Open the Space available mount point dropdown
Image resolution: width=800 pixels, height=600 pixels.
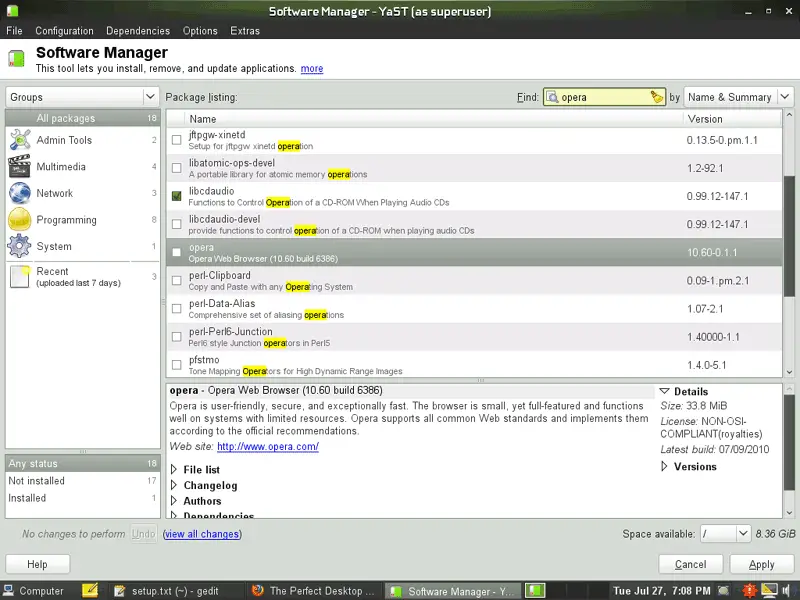[724, 534]
